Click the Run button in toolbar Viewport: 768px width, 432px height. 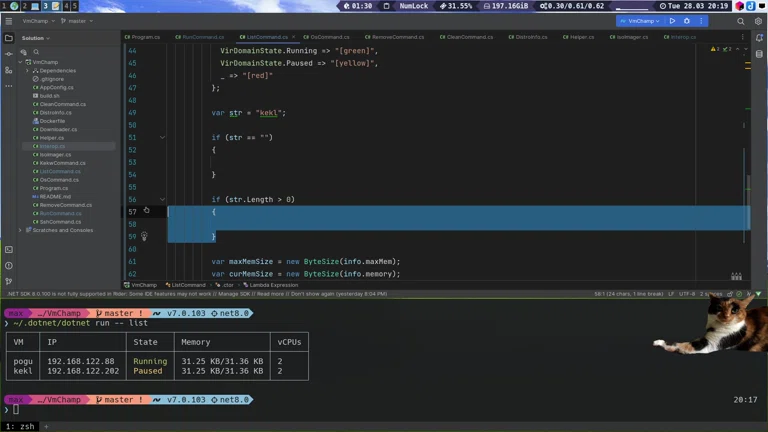point(672,21)
